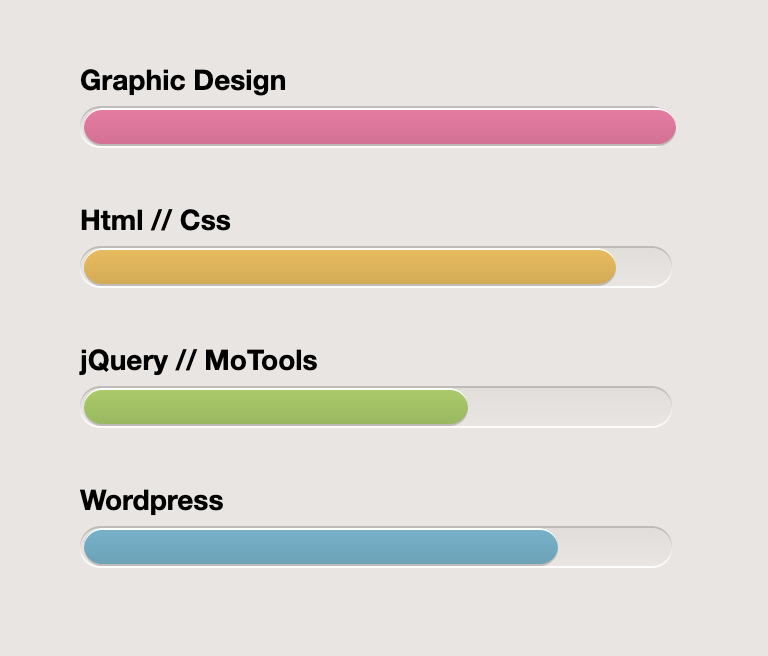The height and width of the screenshot is (656, 768).
Task: Click the word MoTools in the heading
Action: [x=261, y=361]
